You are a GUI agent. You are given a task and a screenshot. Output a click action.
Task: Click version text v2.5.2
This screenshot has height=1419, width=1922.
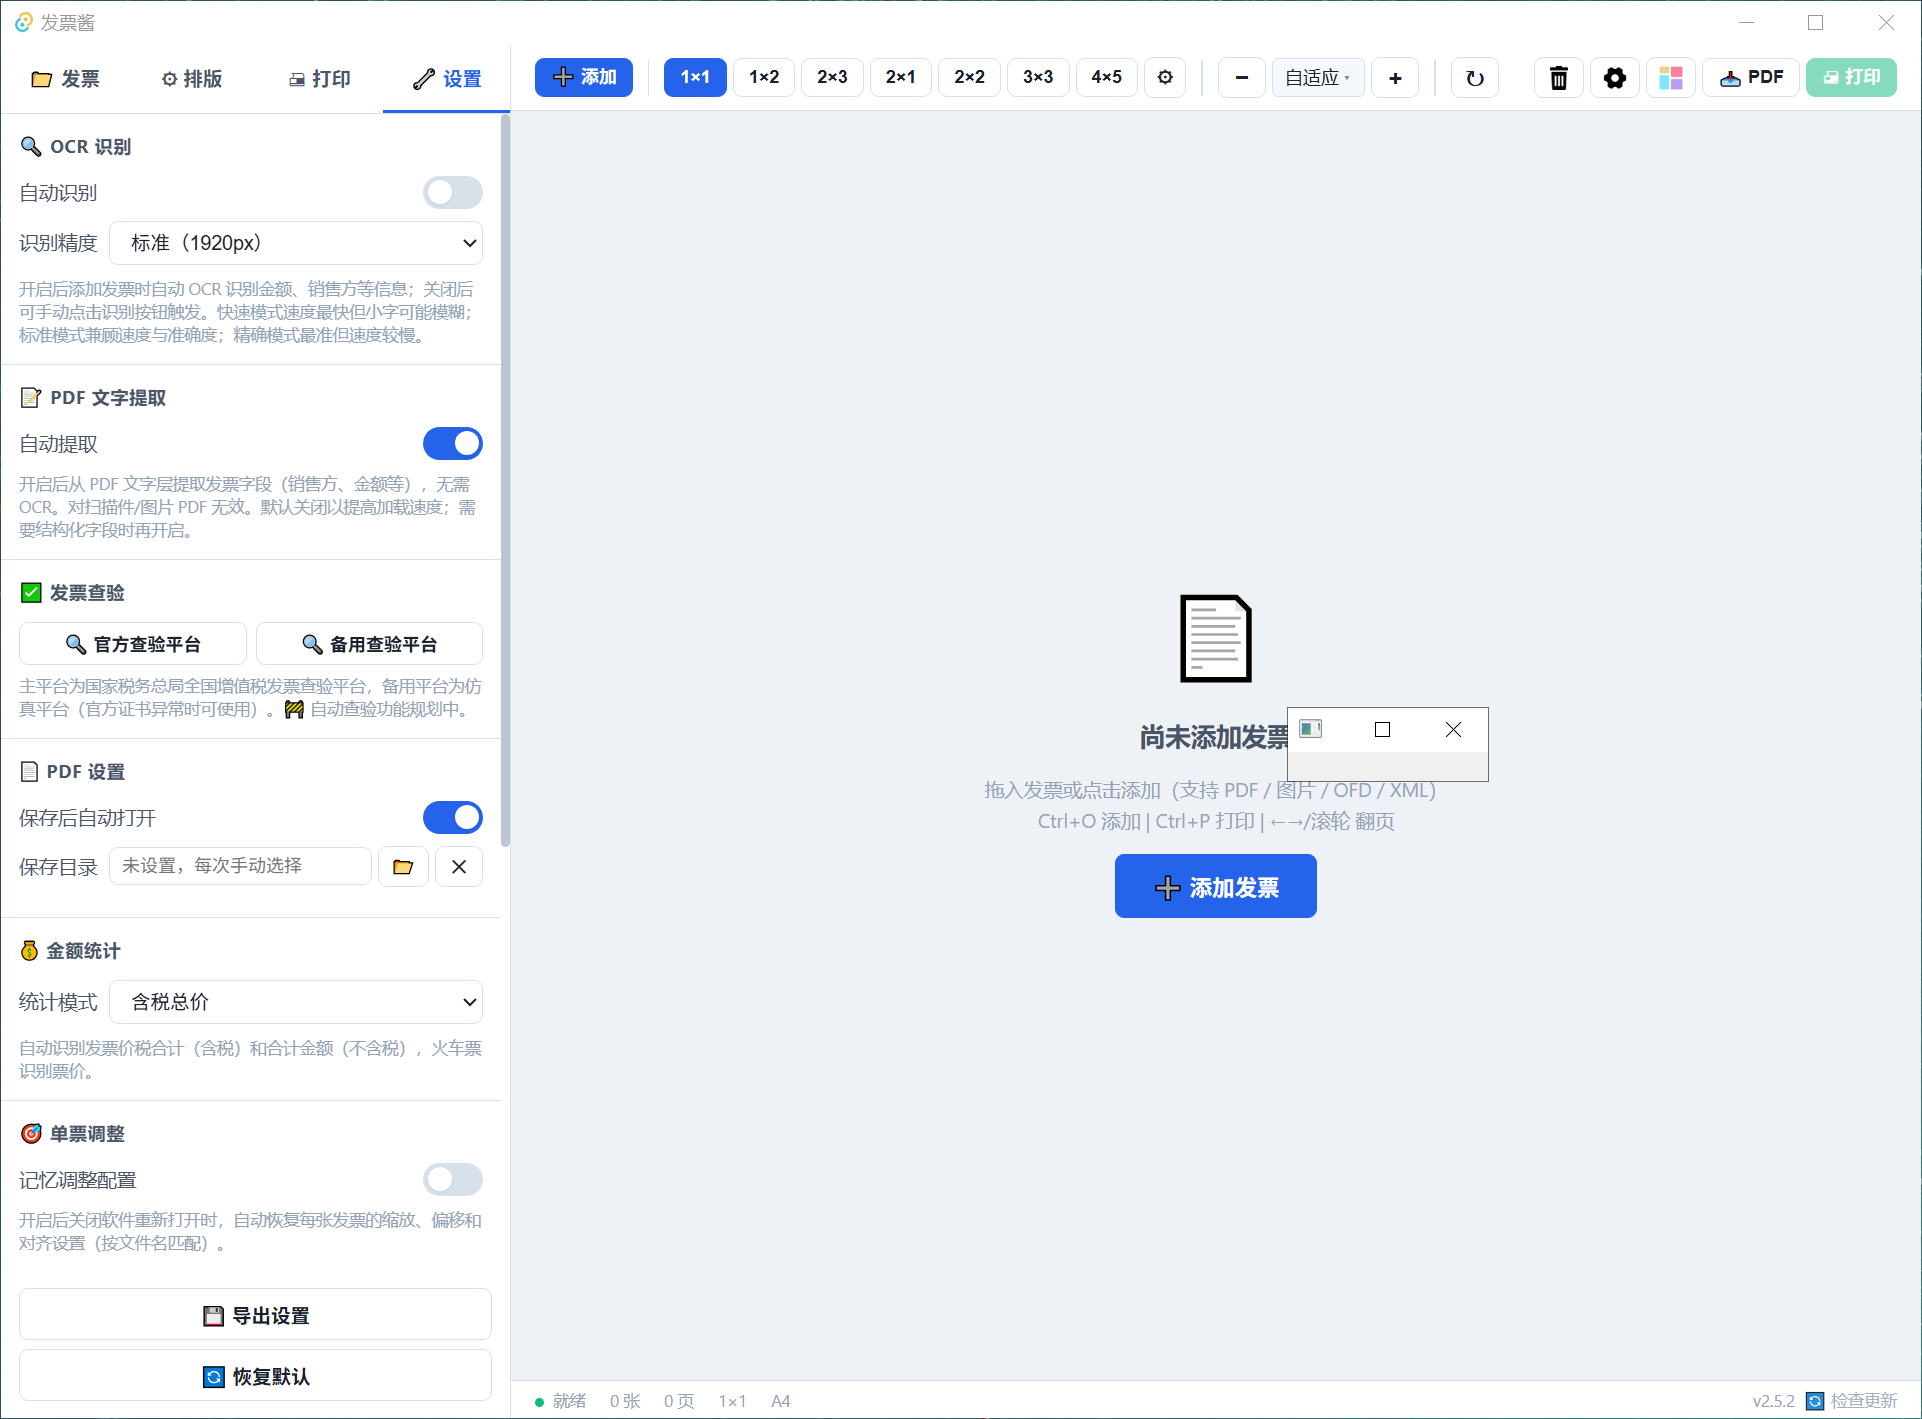(1773, 1401)
